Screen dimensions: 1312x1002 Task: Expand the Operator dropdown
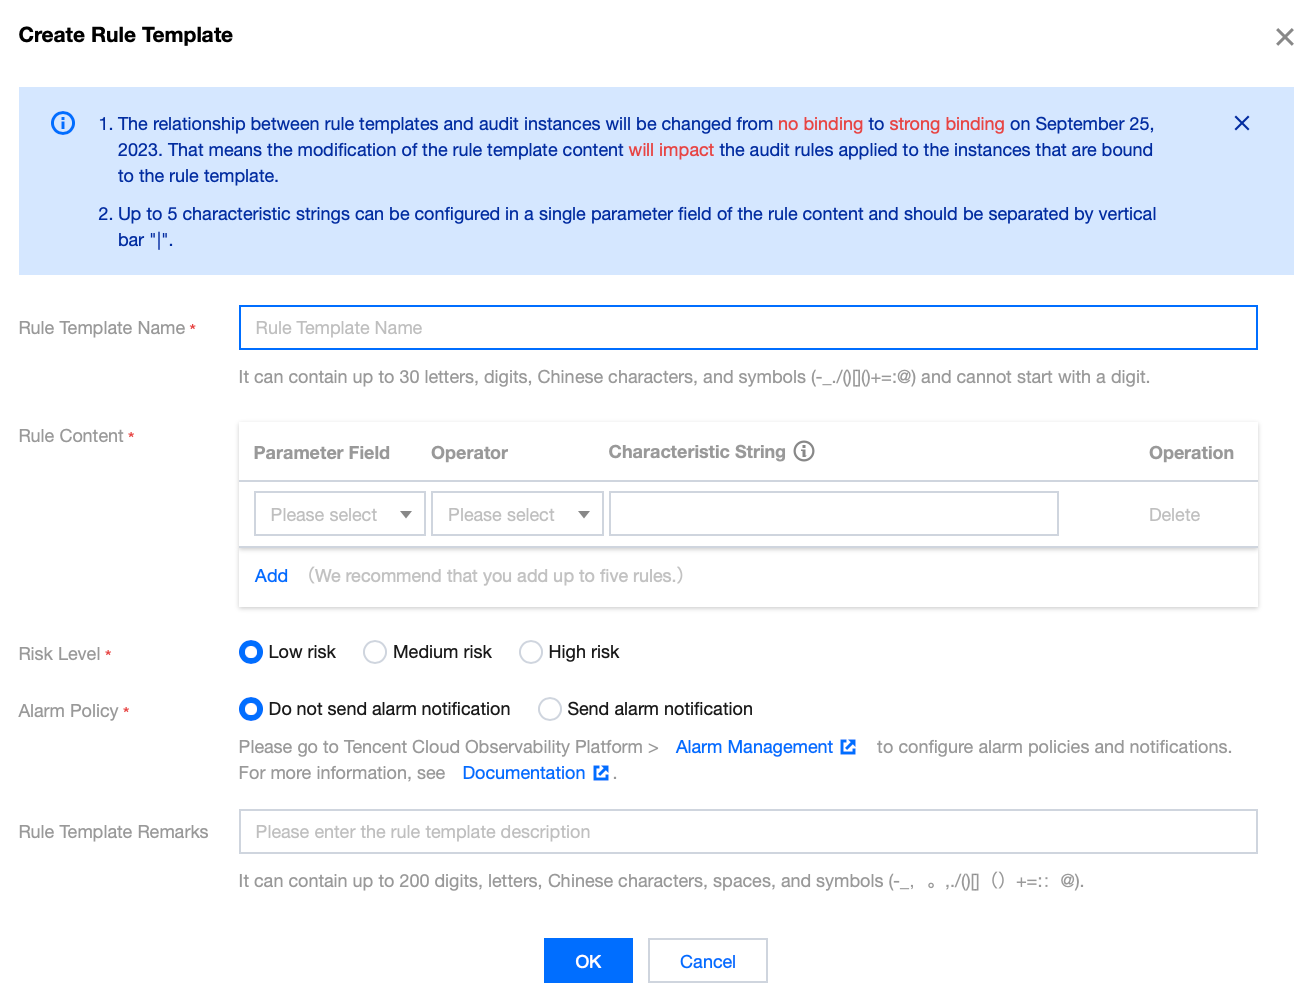click(517, 514)
